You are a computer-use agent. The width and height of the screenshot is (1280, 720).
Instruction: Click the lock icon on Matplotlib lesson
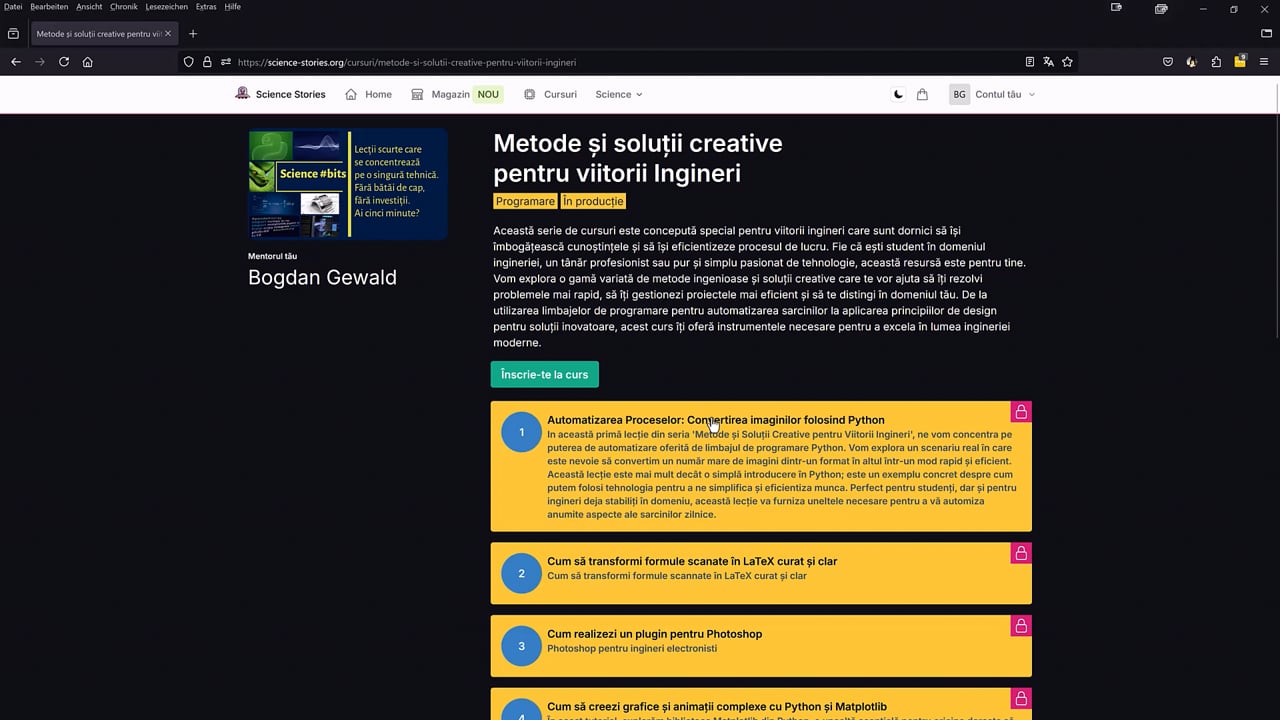1021,698
